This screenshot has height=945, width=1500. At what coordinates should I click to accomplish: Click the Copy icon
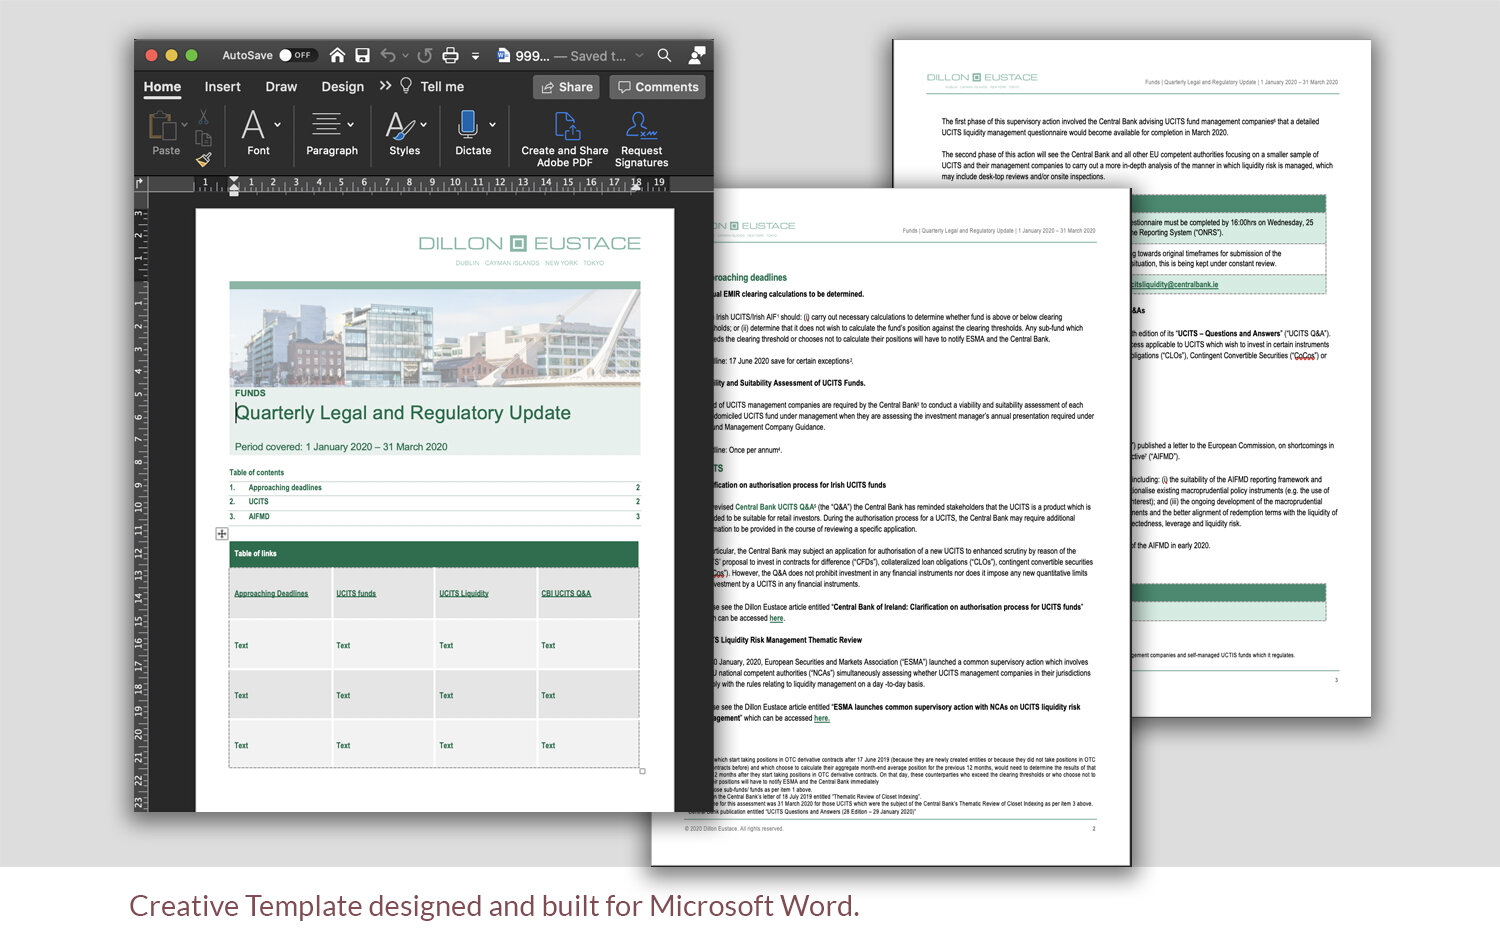203,139
